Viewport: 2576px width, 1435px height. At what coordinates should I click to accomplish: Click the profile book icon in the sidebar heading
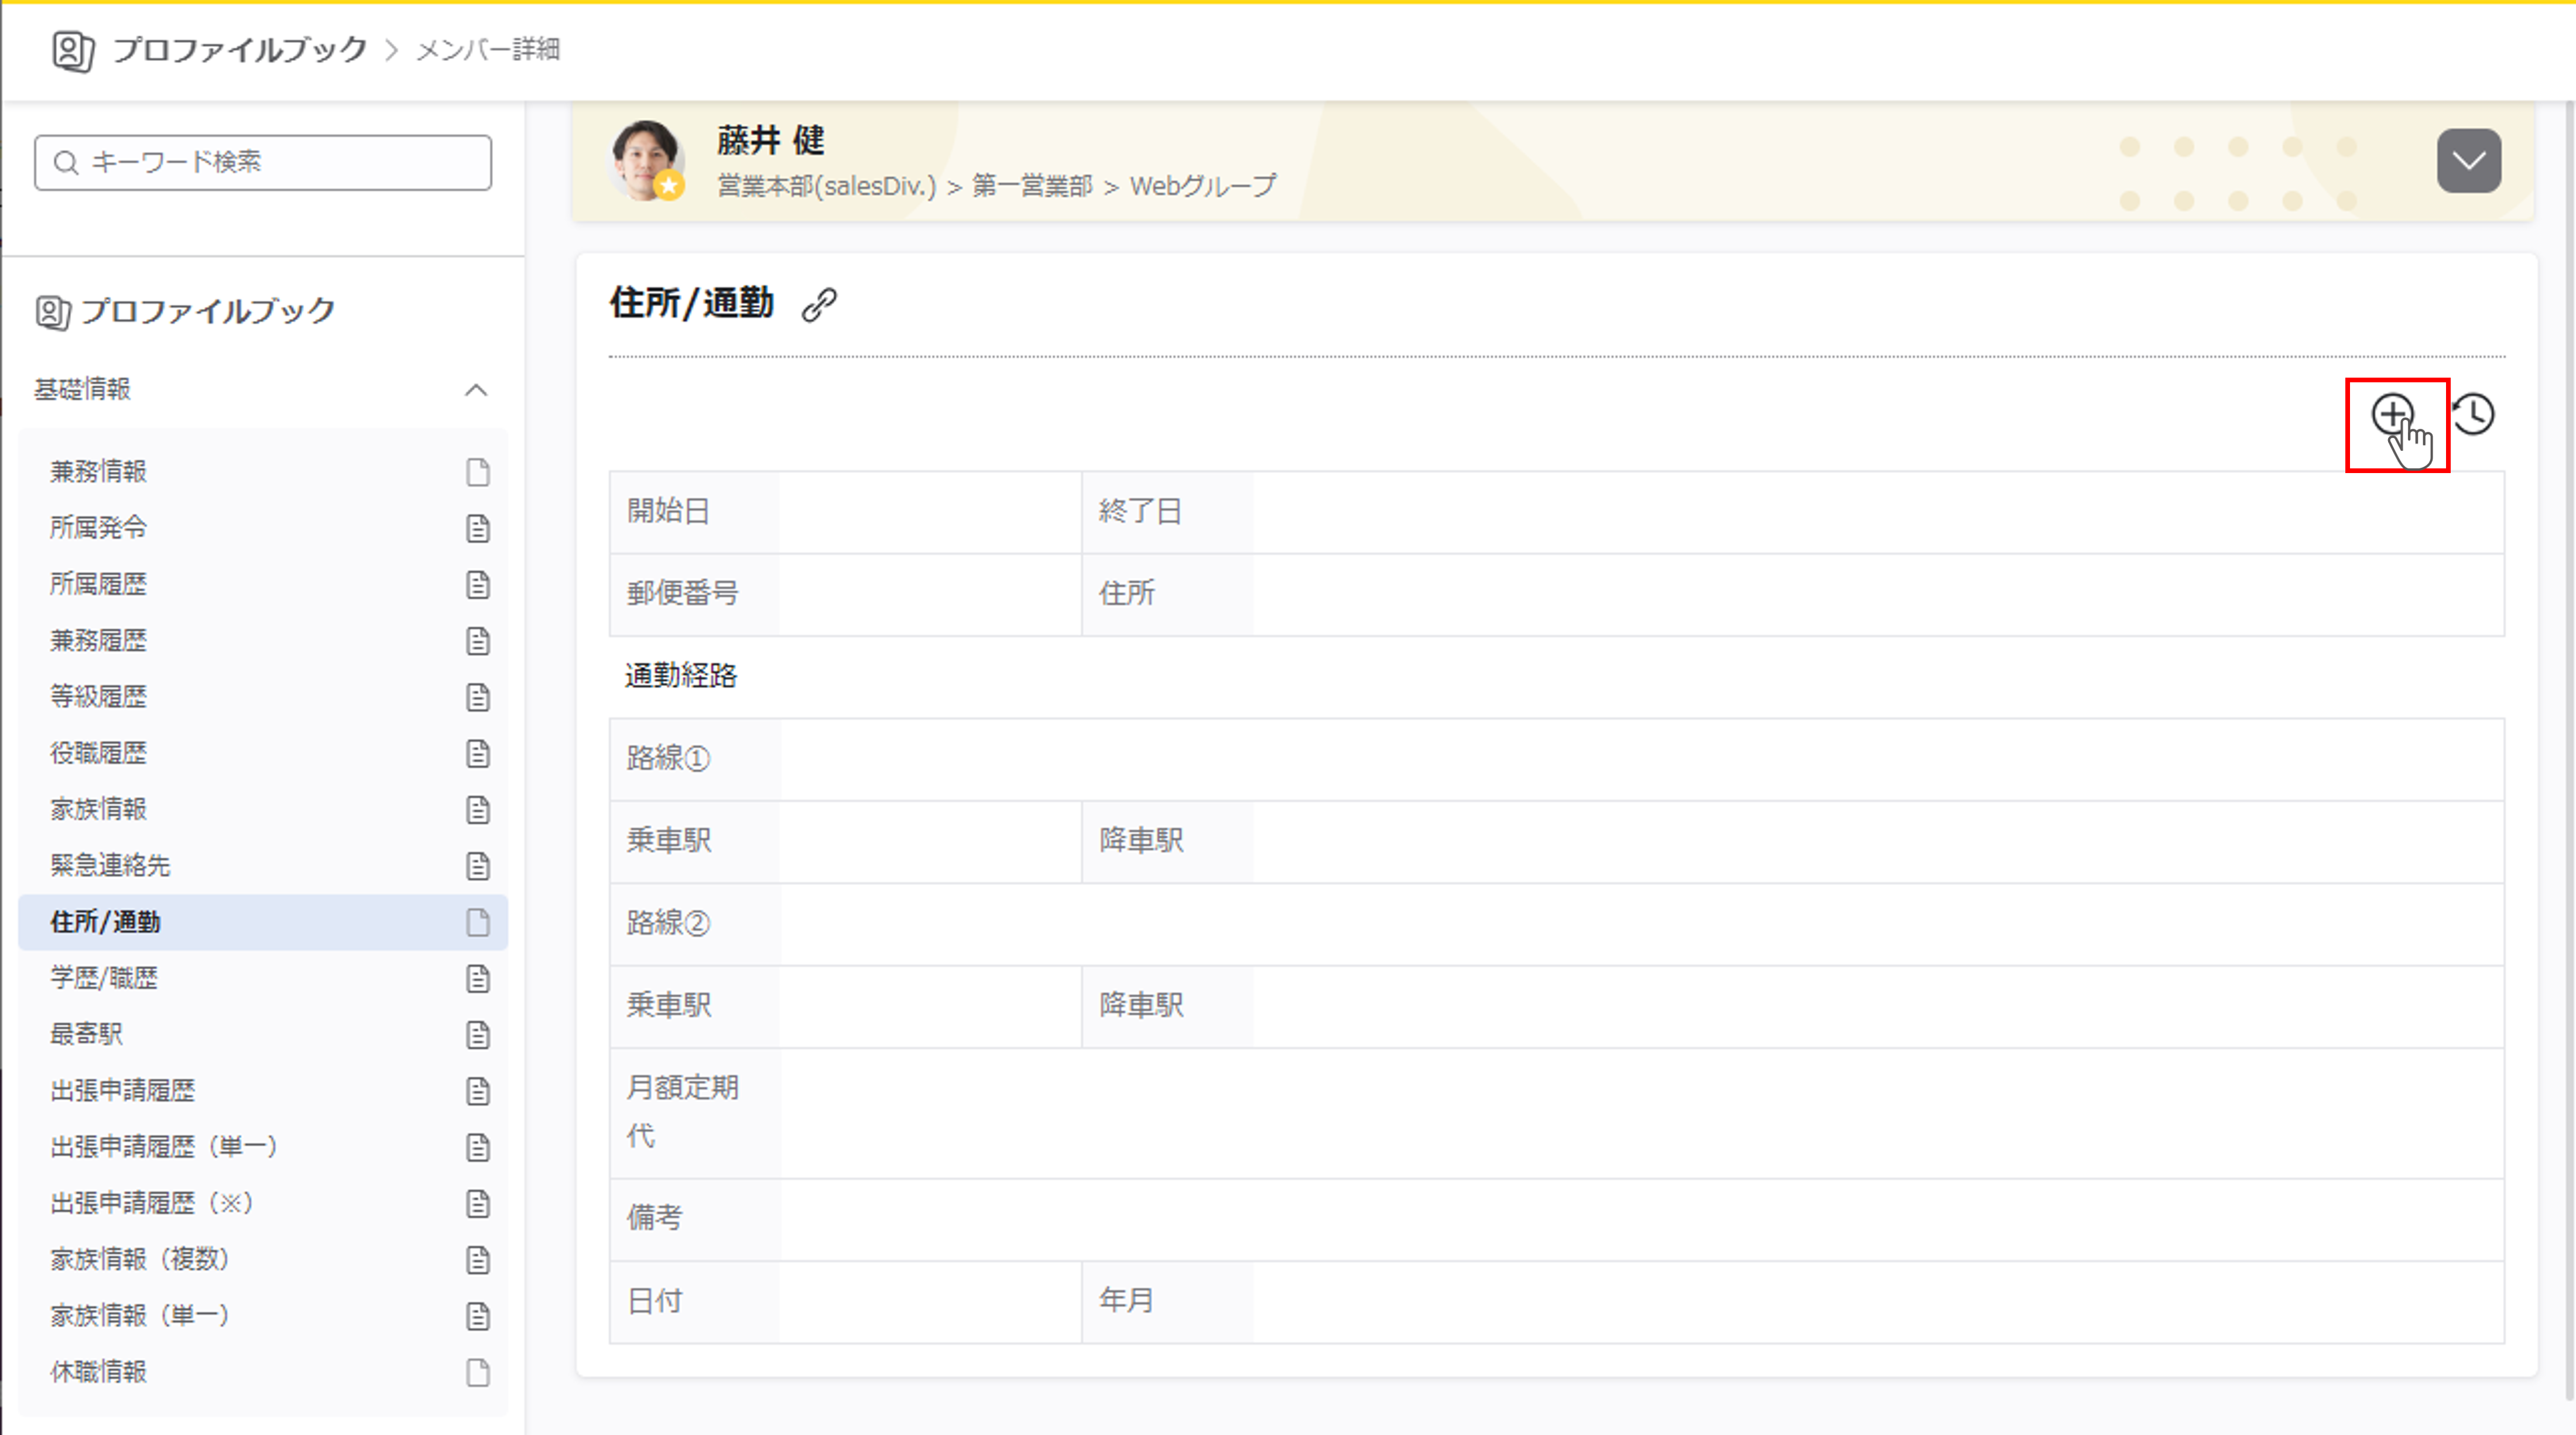click(x=53, y=312)
